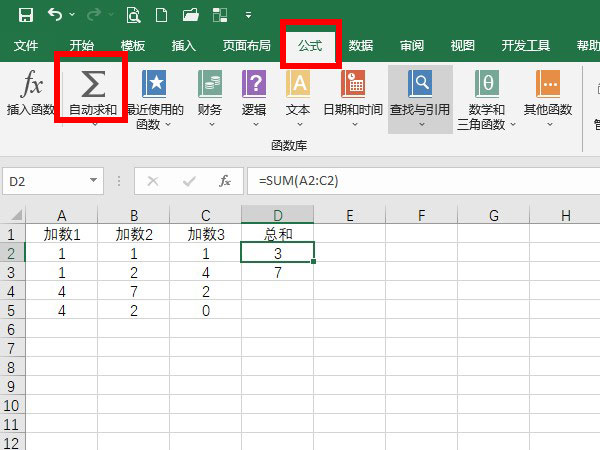Screen dimensions: 600x450
Task: Switch to the 页面布局 ribbon tab
Action: pos(246,46)
